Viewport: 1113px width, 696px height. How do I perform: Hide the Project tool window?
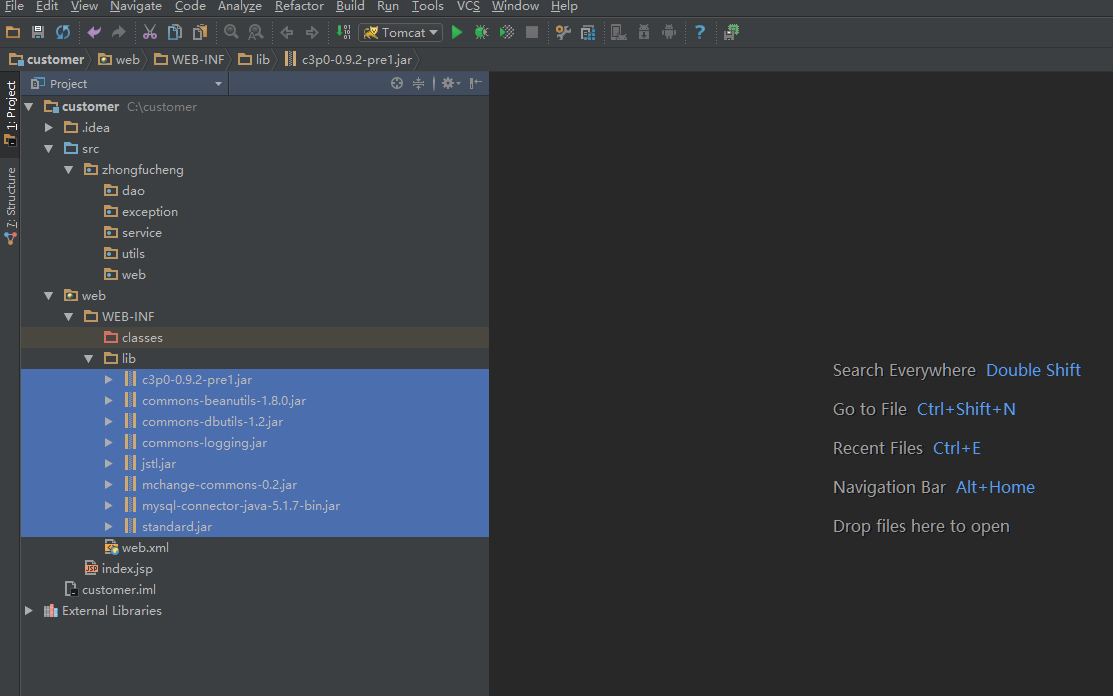click(x=476, y=84)
